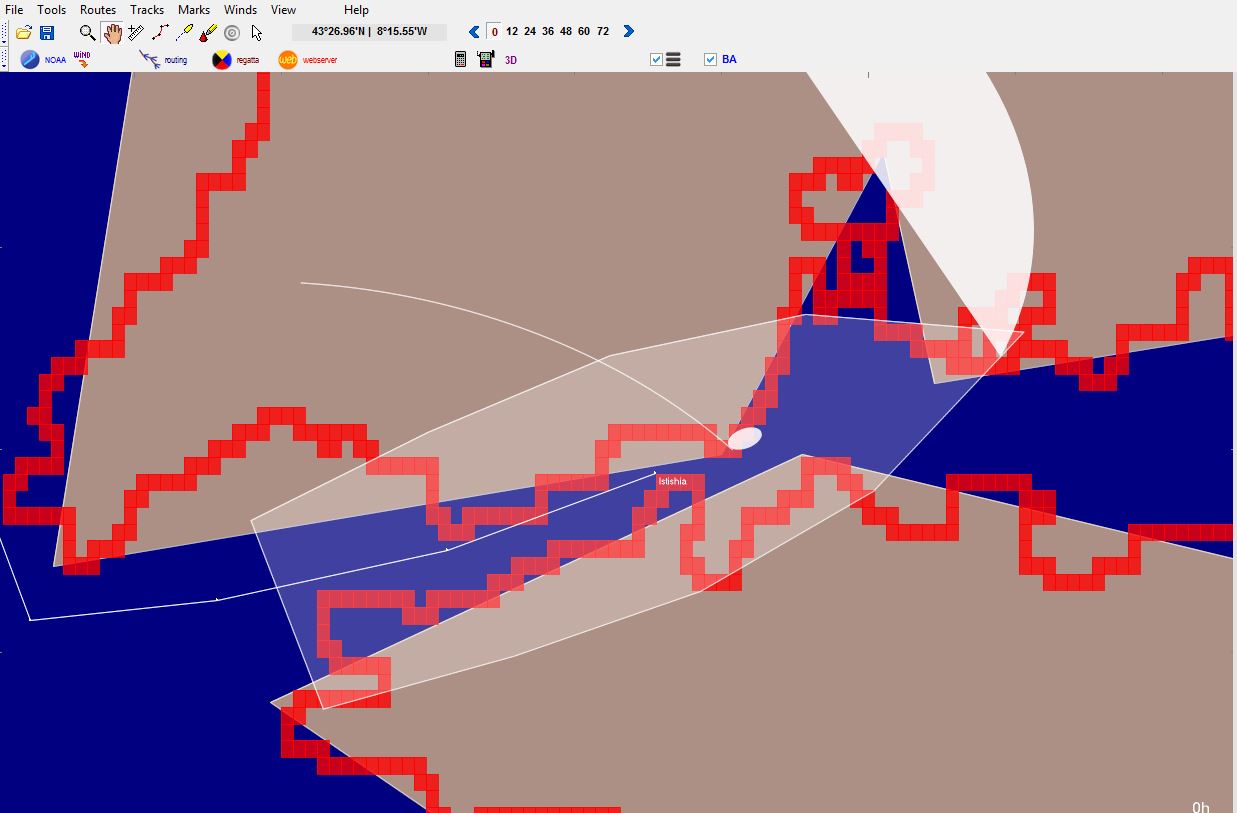Open the Marks menu
This screenshot has height=813, width=1237.
coord(194,9)
